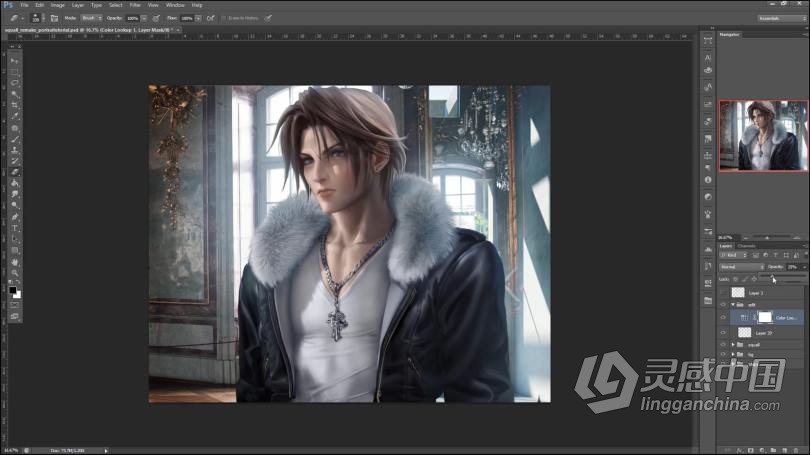Select the Hand tool

pyautogui.click(x=14, y=262)
